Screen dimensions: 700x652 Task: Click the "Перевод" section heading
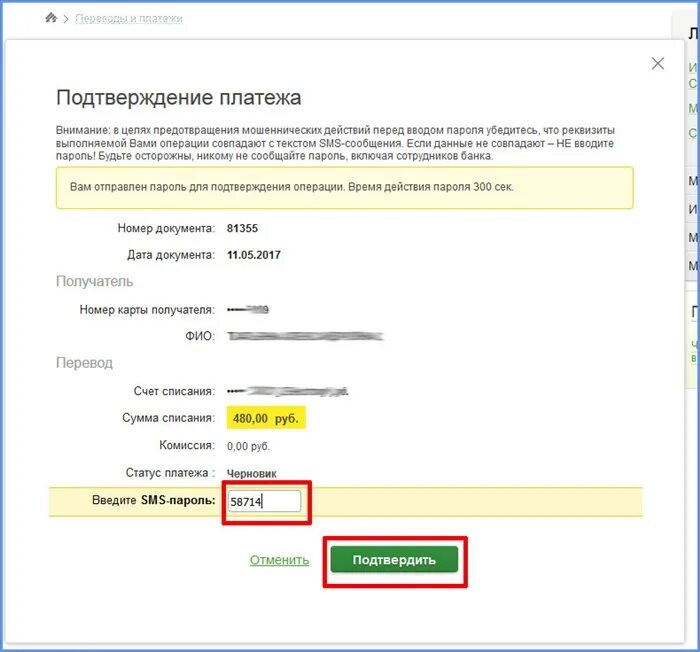(84, 363)
